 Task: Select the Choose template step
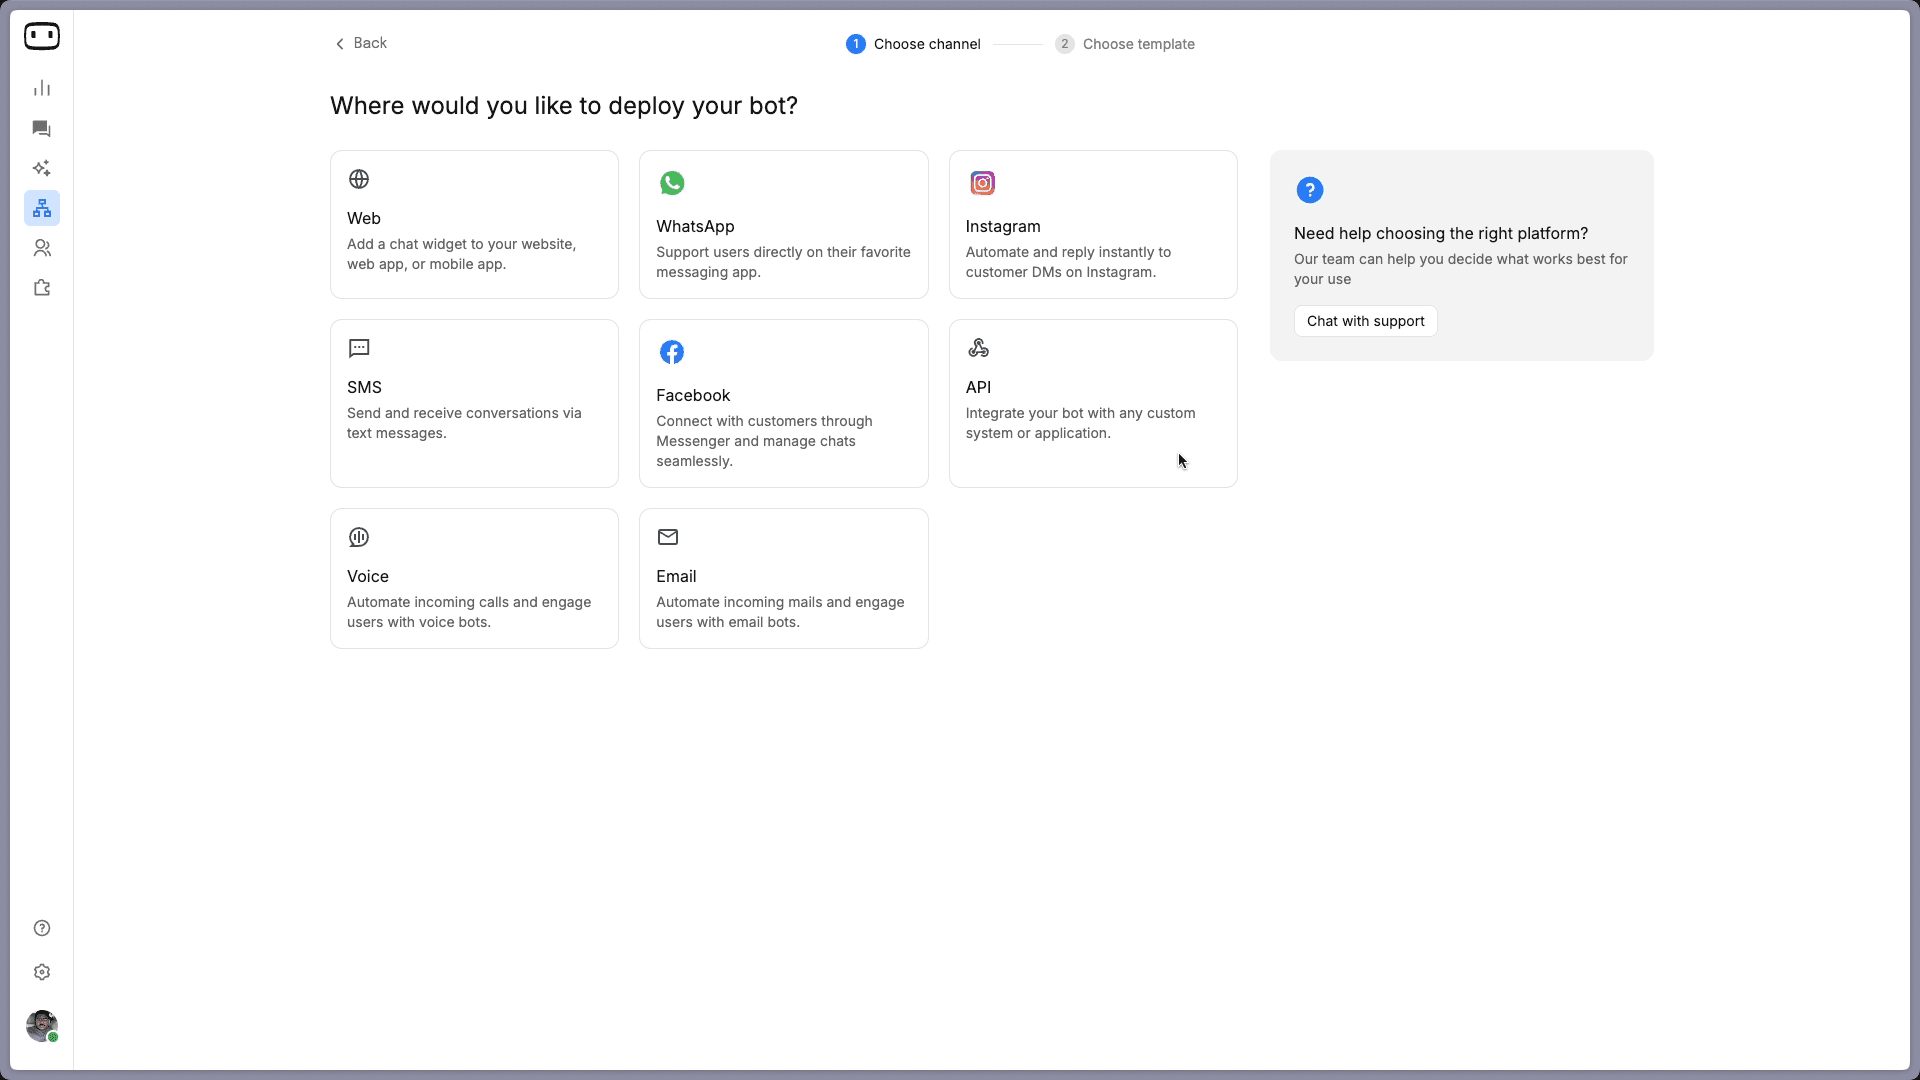[1125, 44]
